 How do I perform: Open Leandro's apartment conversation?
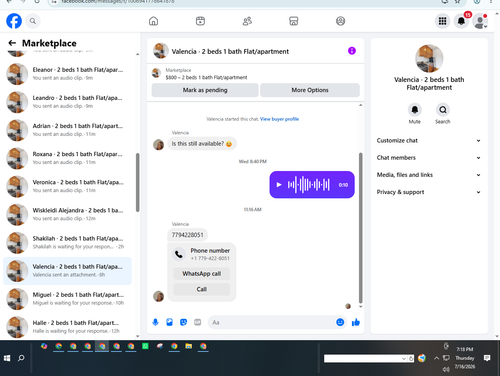coord(67,102)
